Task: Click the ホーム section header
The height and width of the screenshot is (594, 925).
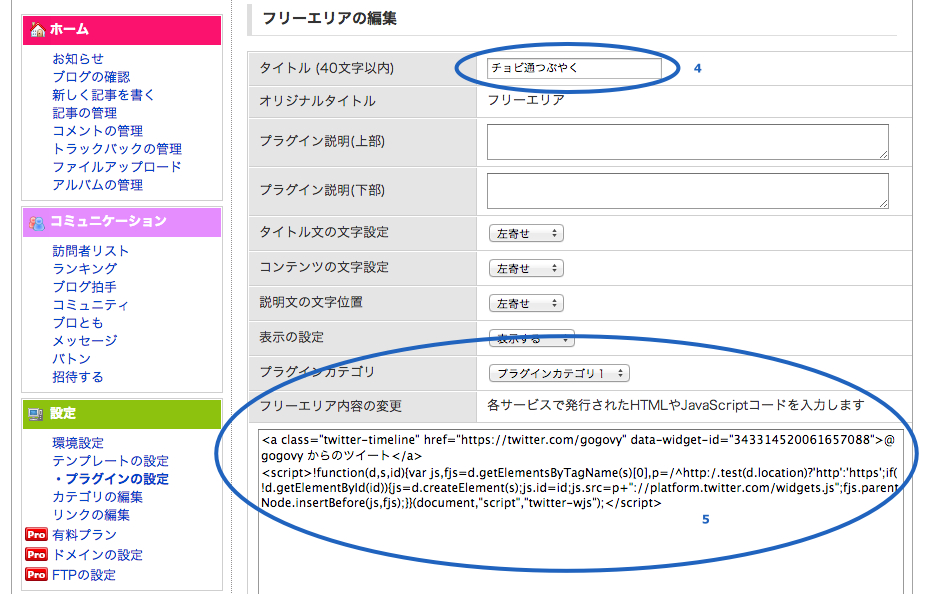Action: click(x=122, y=29)
